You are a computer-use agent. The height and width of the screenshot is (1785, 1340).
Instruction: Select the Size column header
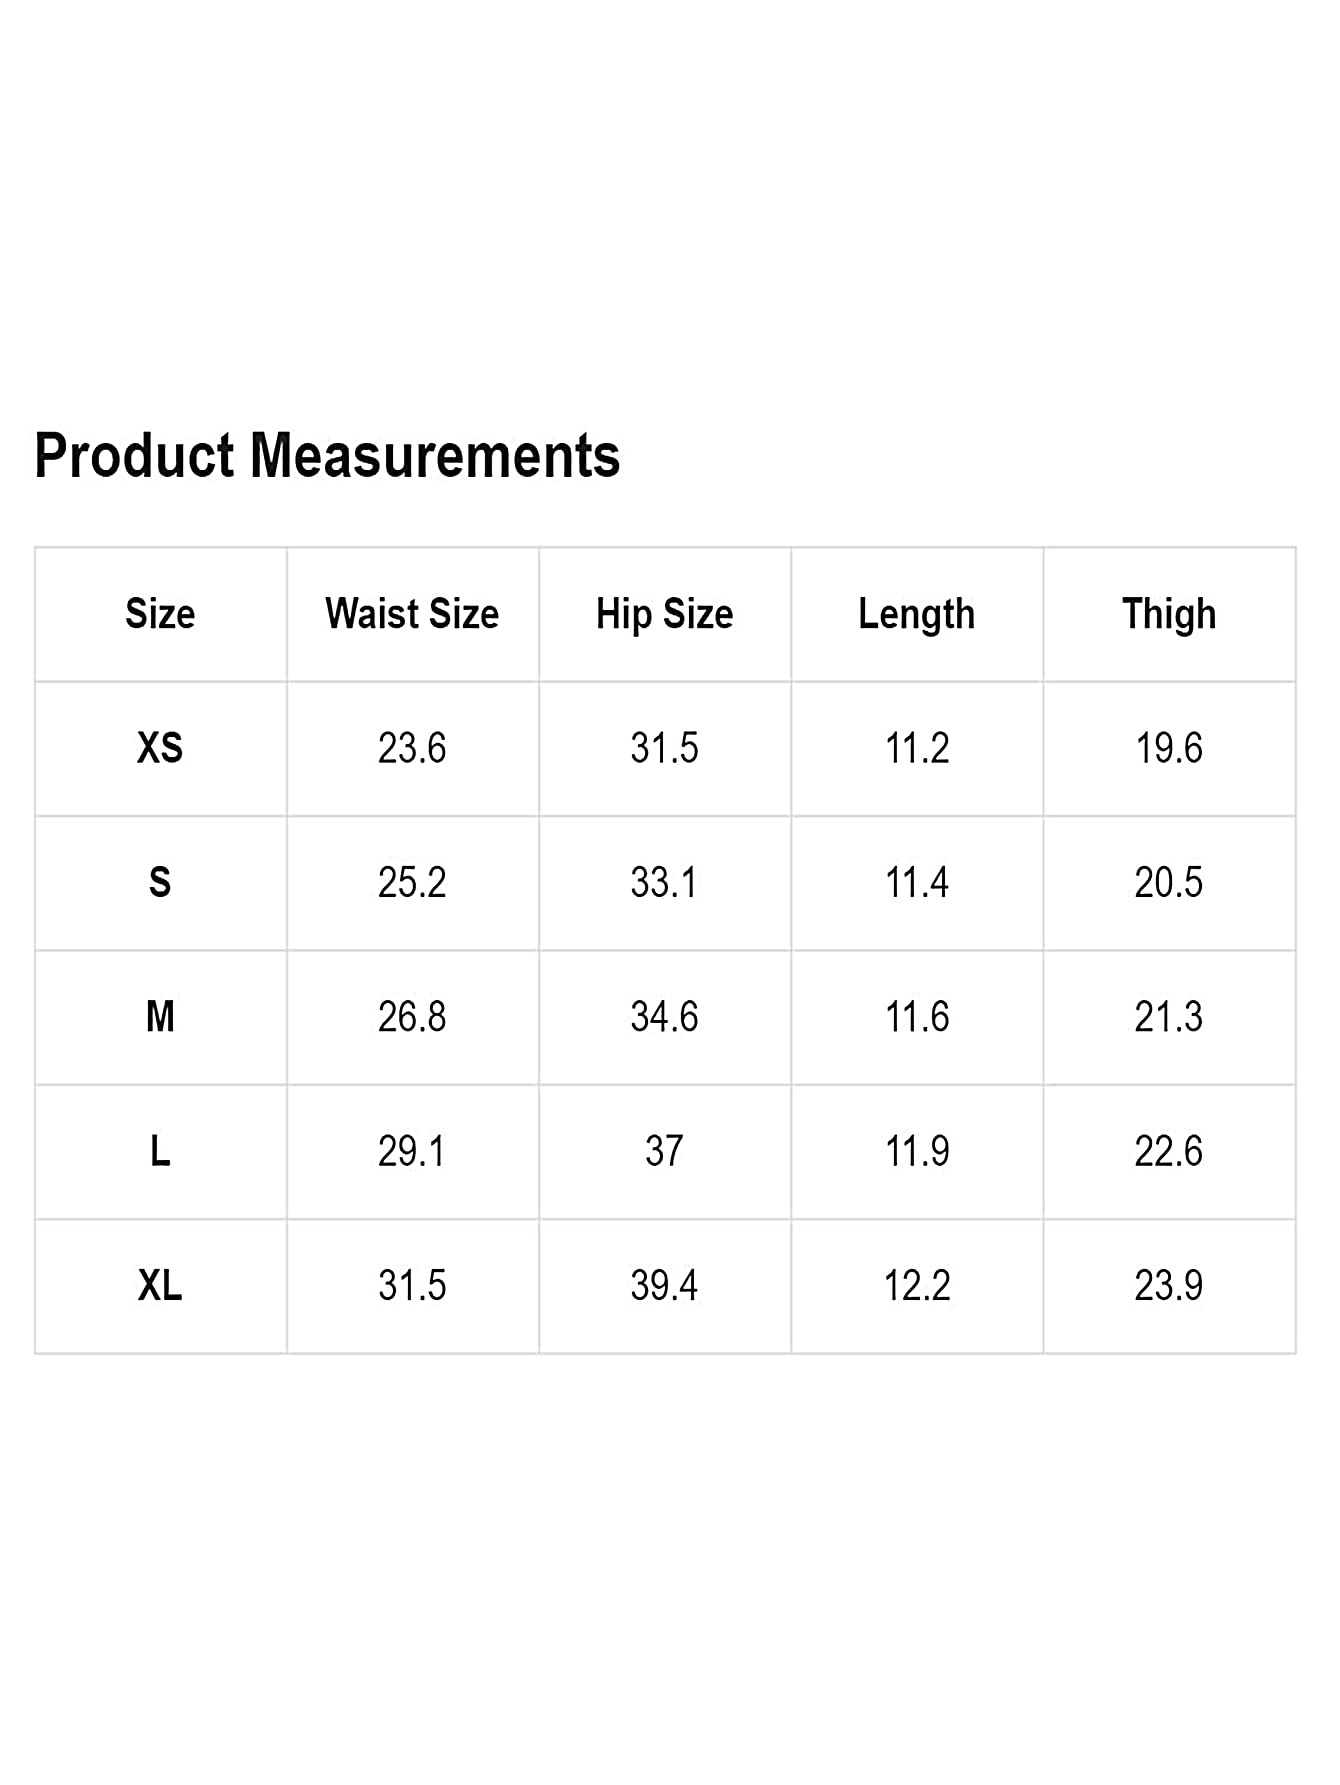click(x=160, y=613)
